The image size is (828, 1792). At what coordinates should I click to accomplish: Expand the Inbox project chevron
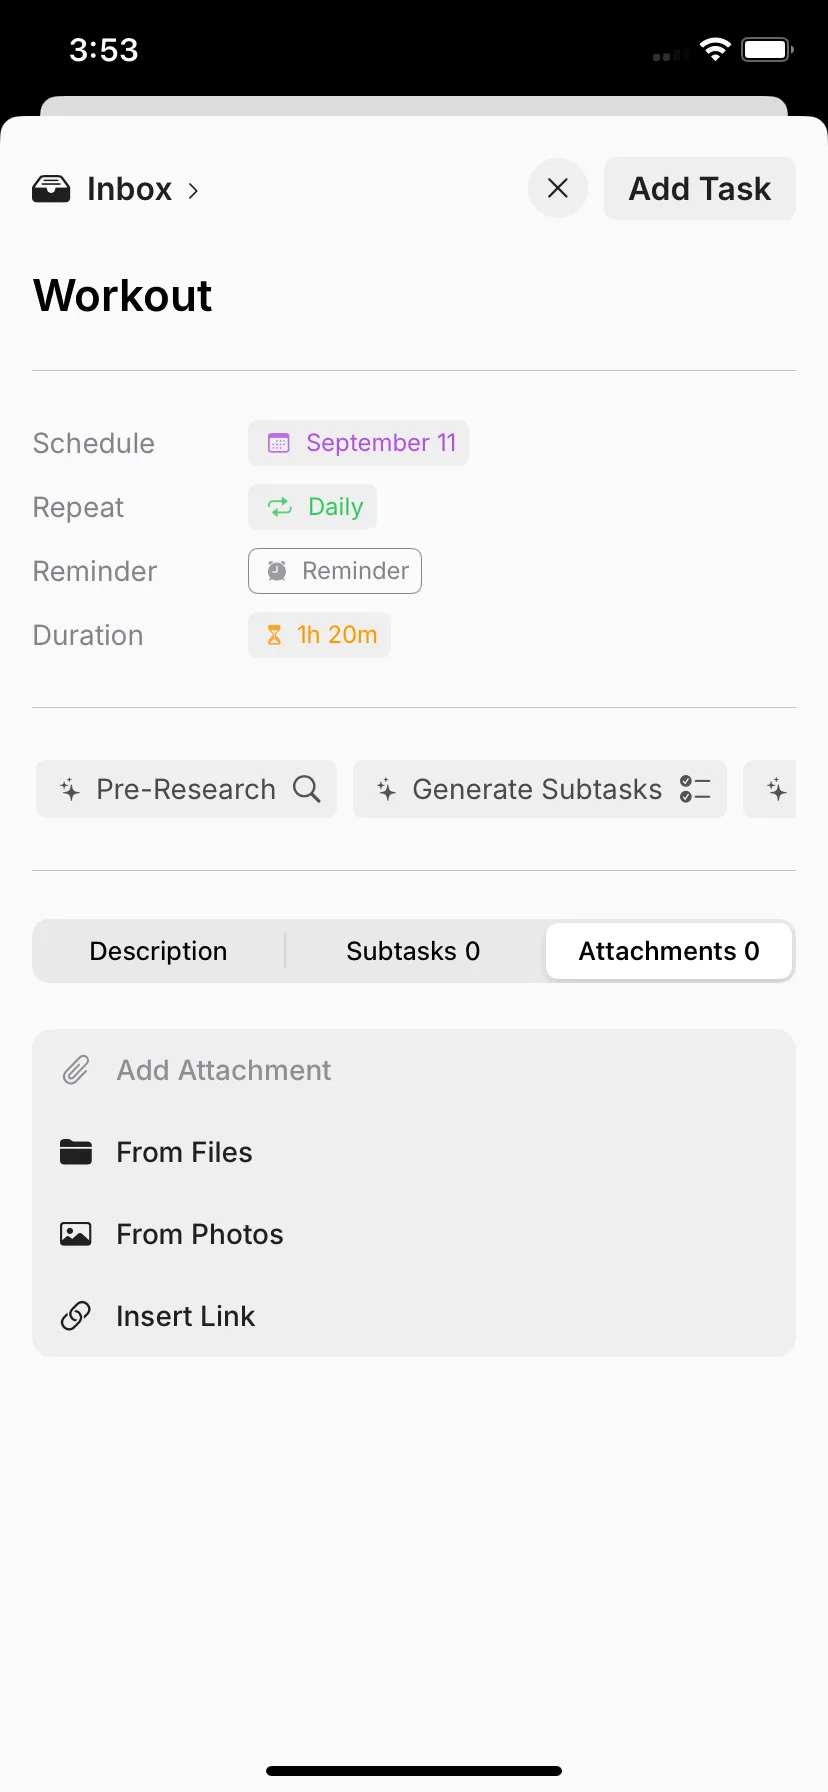click(x=193, y=190)
